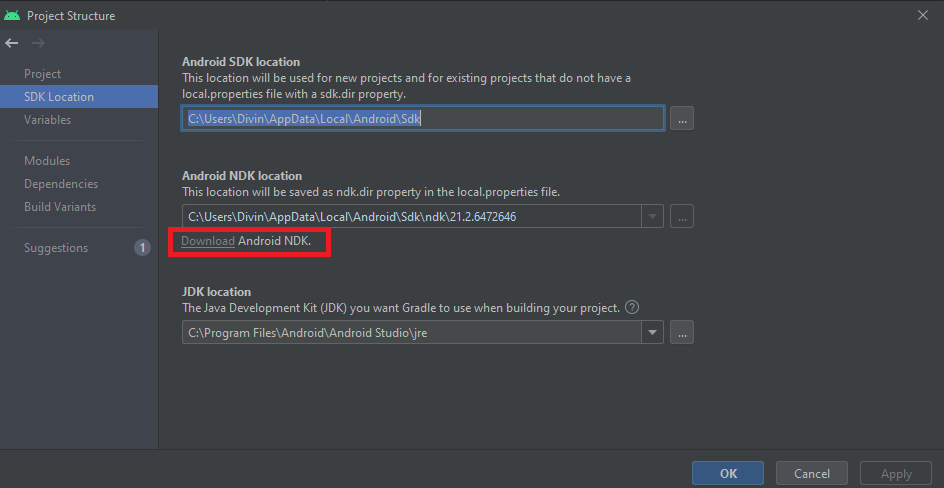Image resolution: width=944 pixels, height=488 pixels.
Task: Click the JDK location path field
Action: 412,332
